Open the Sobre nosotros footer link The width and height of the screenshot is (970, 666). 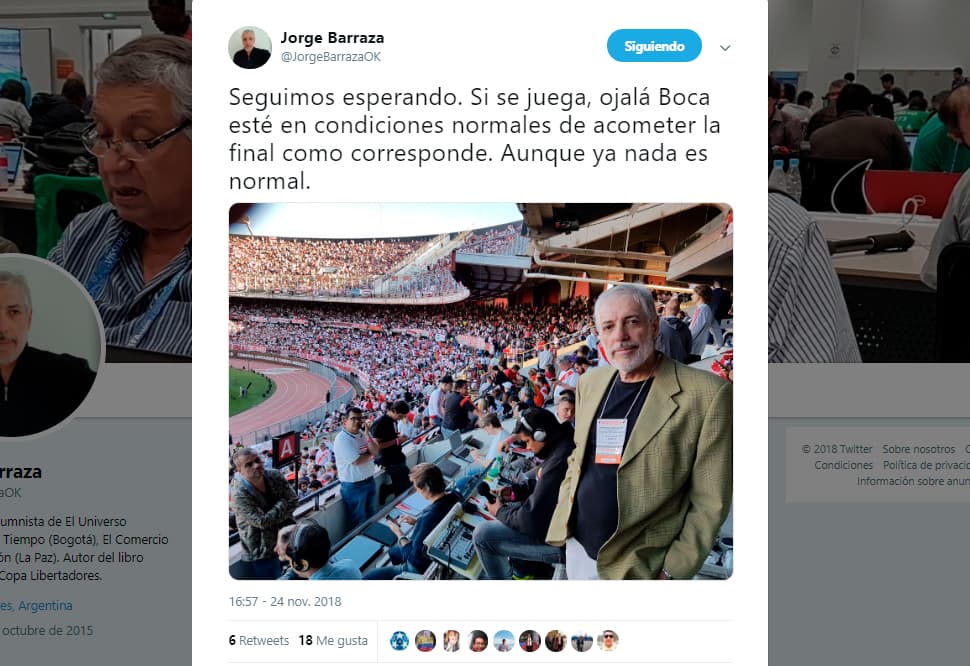click(x=919, y=449)
